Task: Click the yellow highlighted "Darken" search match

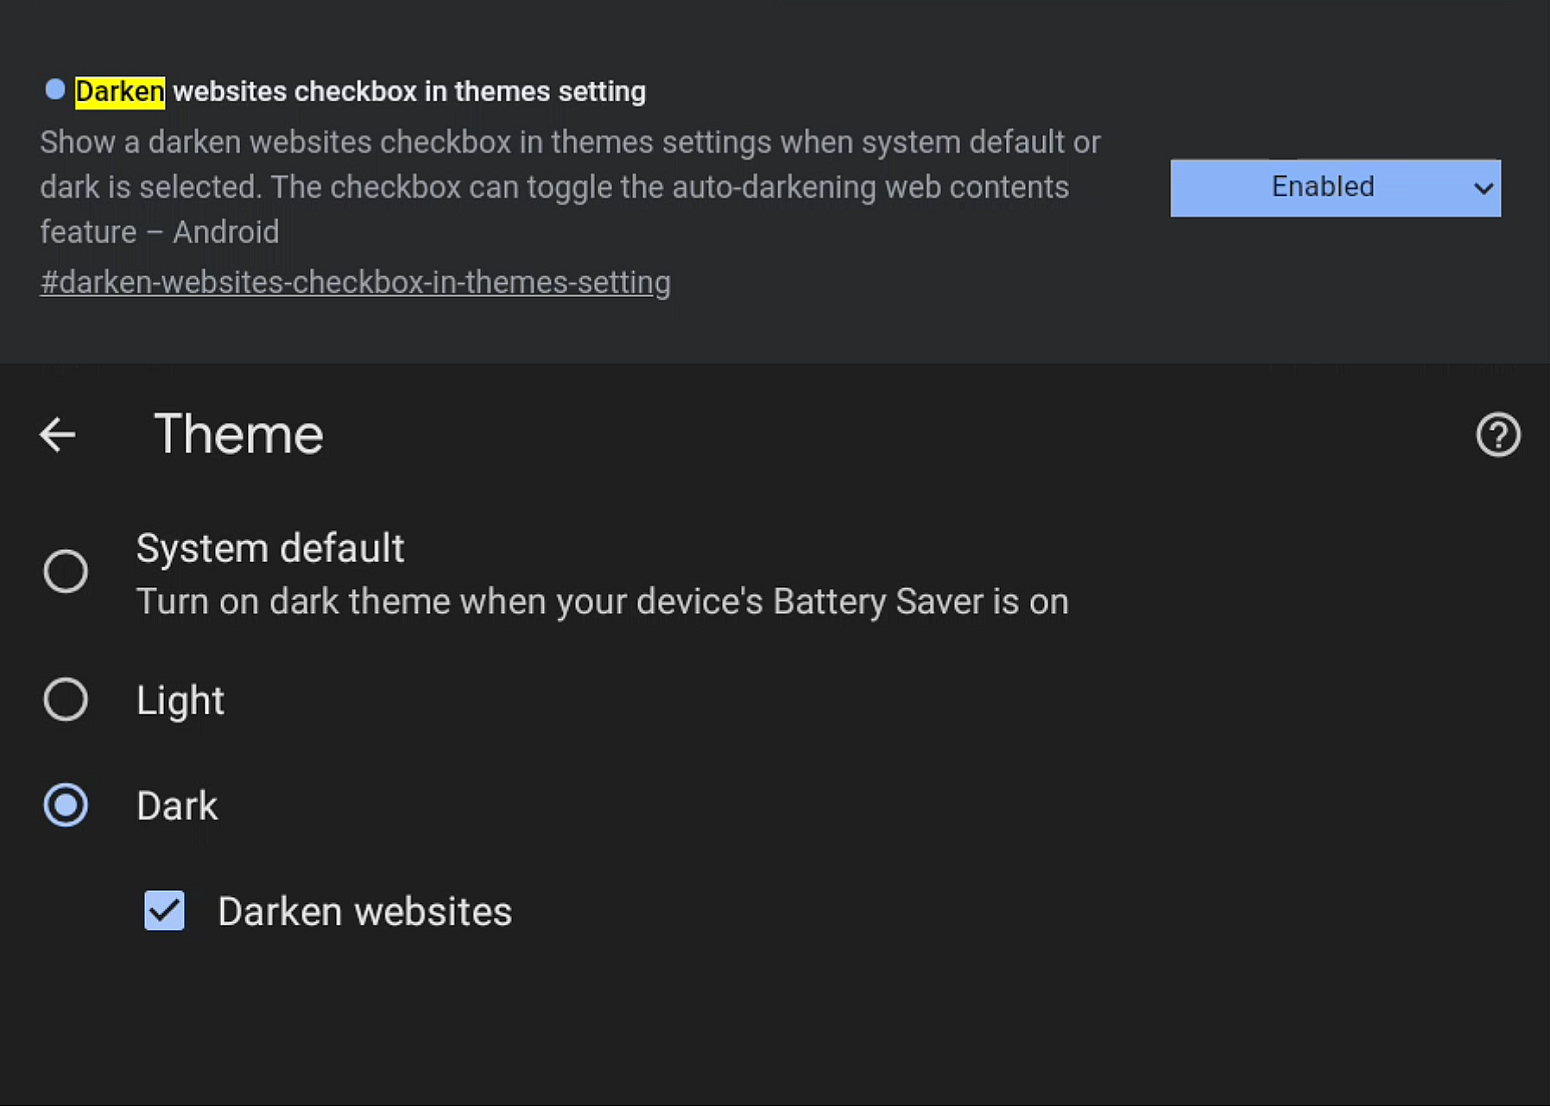Action: 120,92
